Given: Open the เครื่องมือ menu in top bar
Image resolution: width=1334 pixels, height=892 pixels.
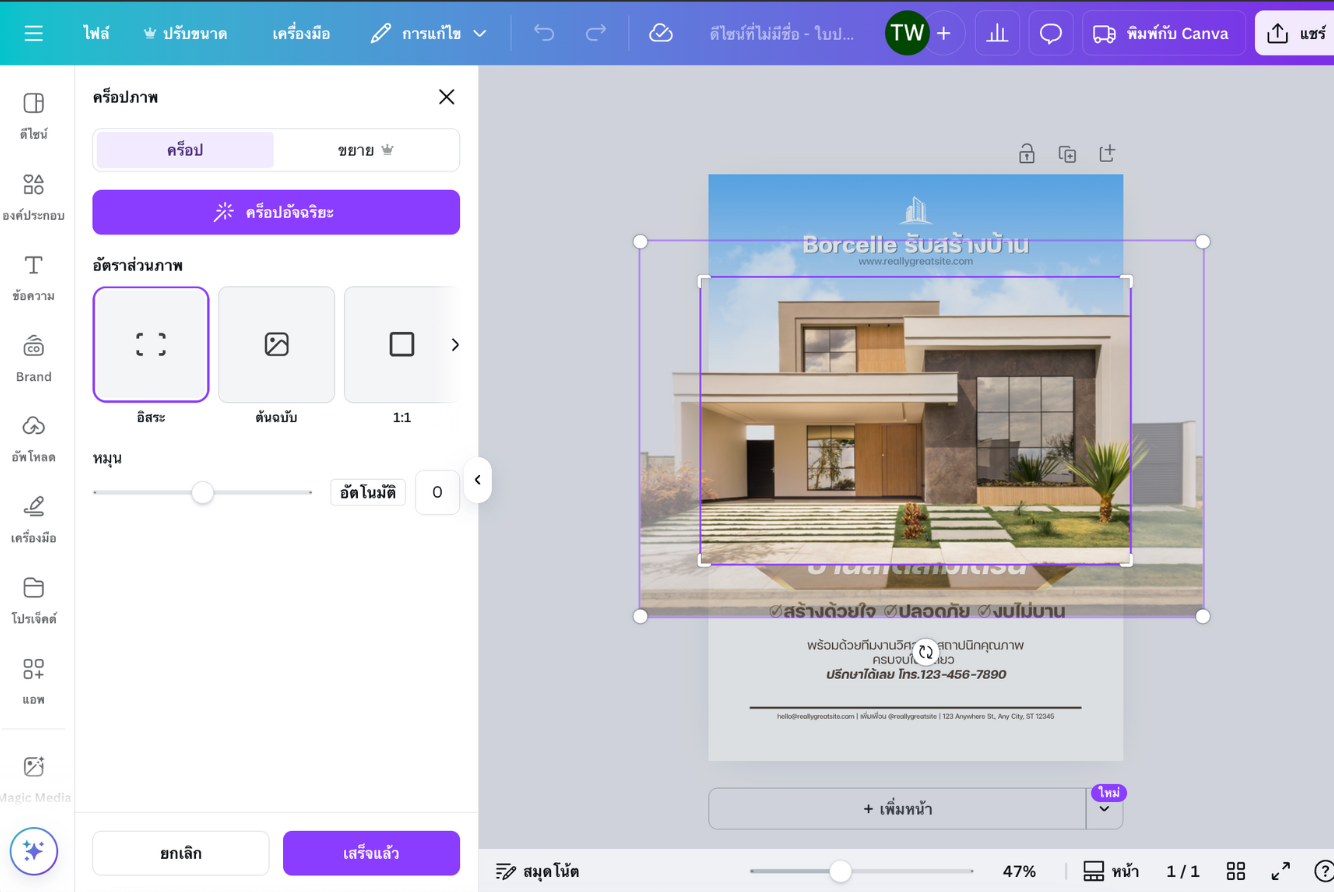Looking at the screenshot, I should pos(301,33).
